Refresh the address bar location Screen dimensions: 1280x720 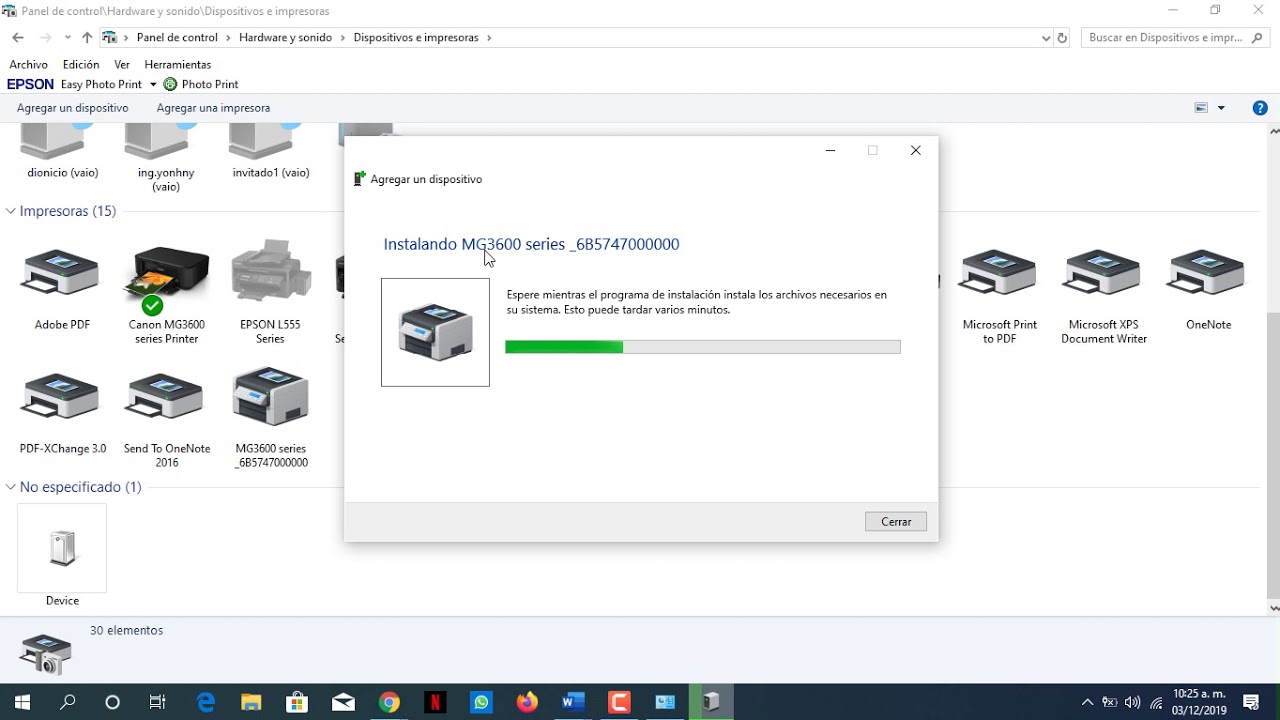click(1062, 38)
